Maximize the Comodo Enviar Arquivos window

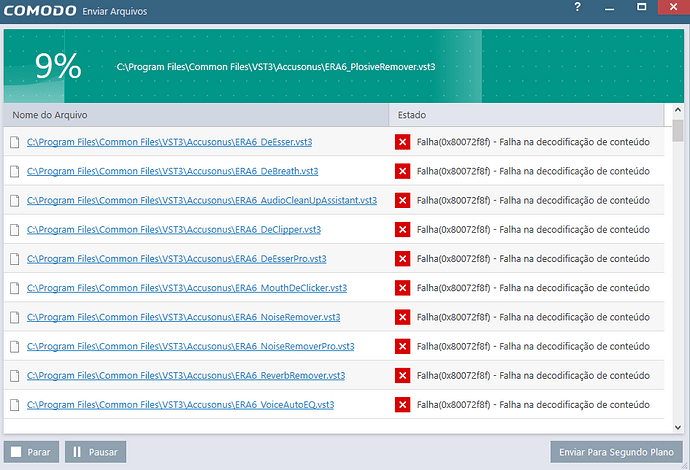click(x=642, y=7)
